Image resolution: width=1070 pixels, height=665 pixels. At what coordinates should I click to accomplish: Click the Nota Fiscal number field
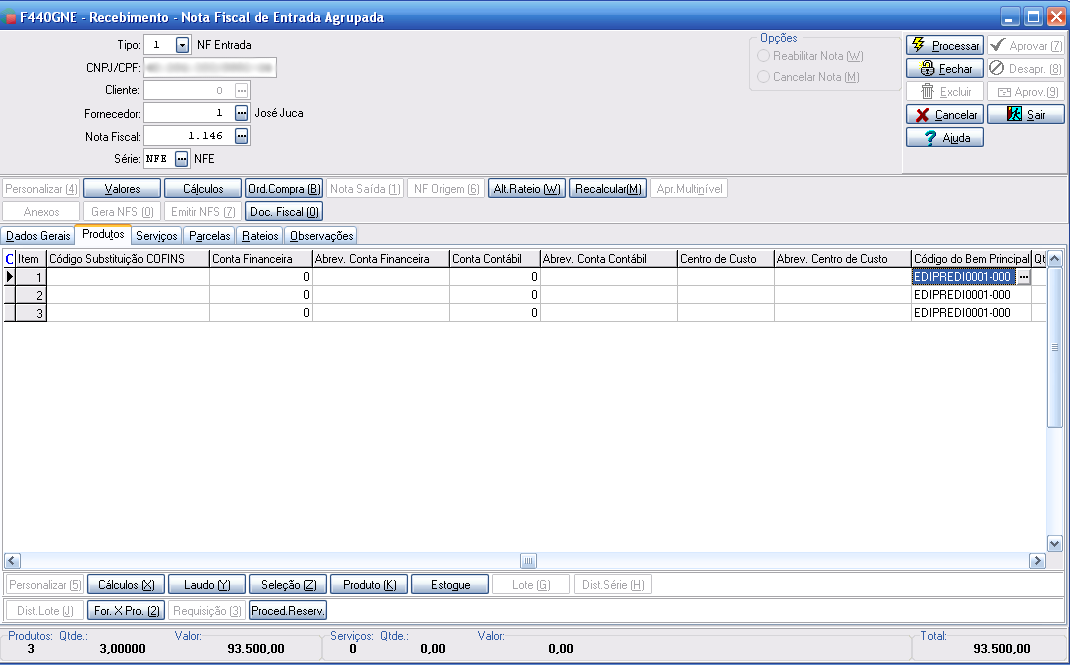point(189,136)
